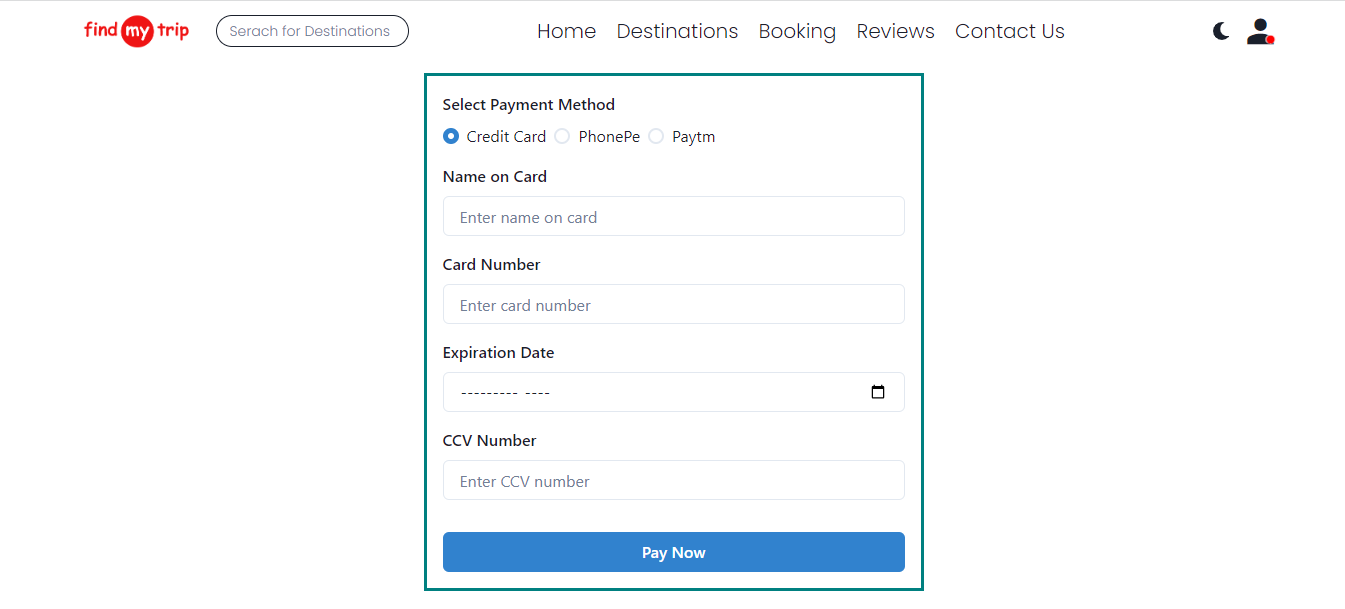The width and height of the screenshot is (1345, 609).
Task: Click the findmytrip logo
Action: coord(136,30)
